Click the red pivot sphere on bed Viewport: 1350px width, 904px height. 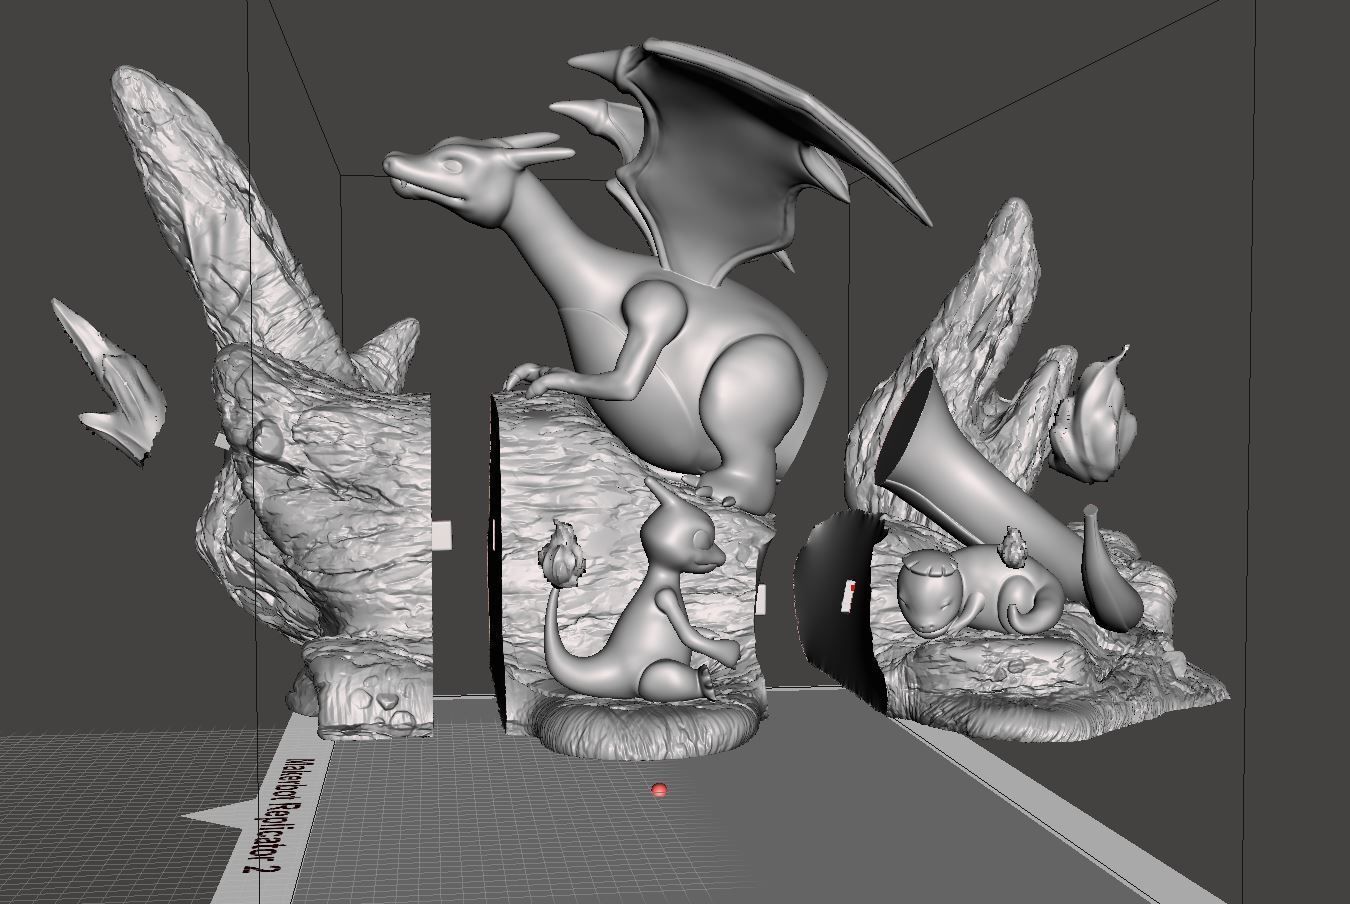(658, 790)
